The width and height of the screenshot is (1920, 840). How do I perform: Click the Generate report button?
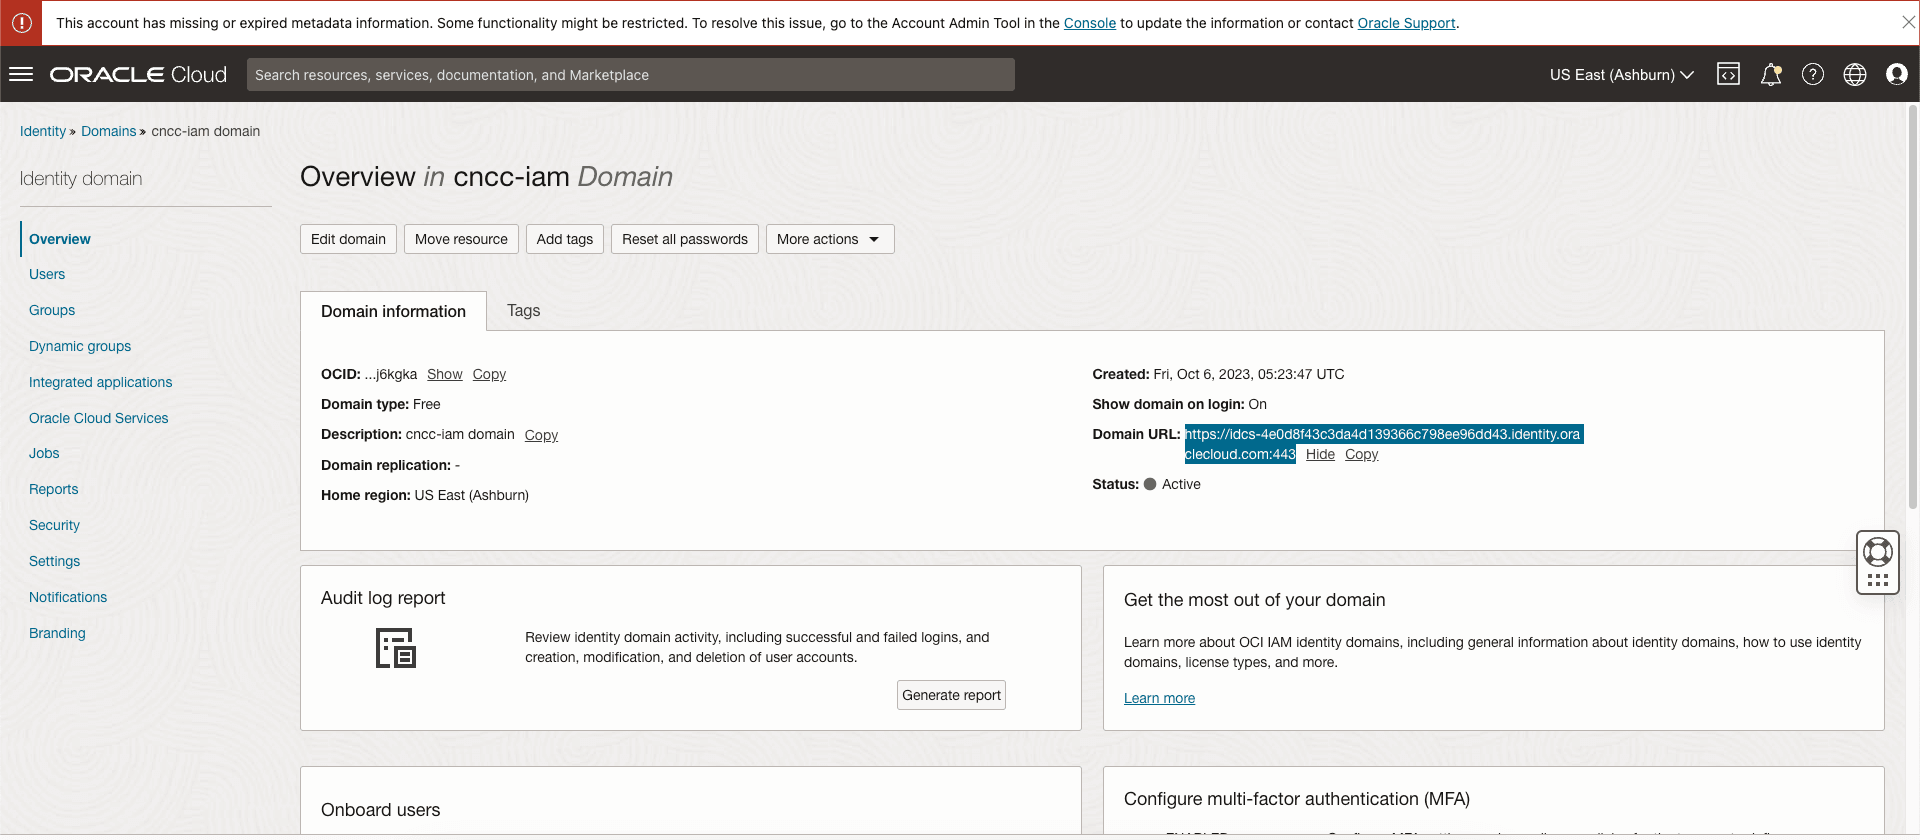[951, 695]
